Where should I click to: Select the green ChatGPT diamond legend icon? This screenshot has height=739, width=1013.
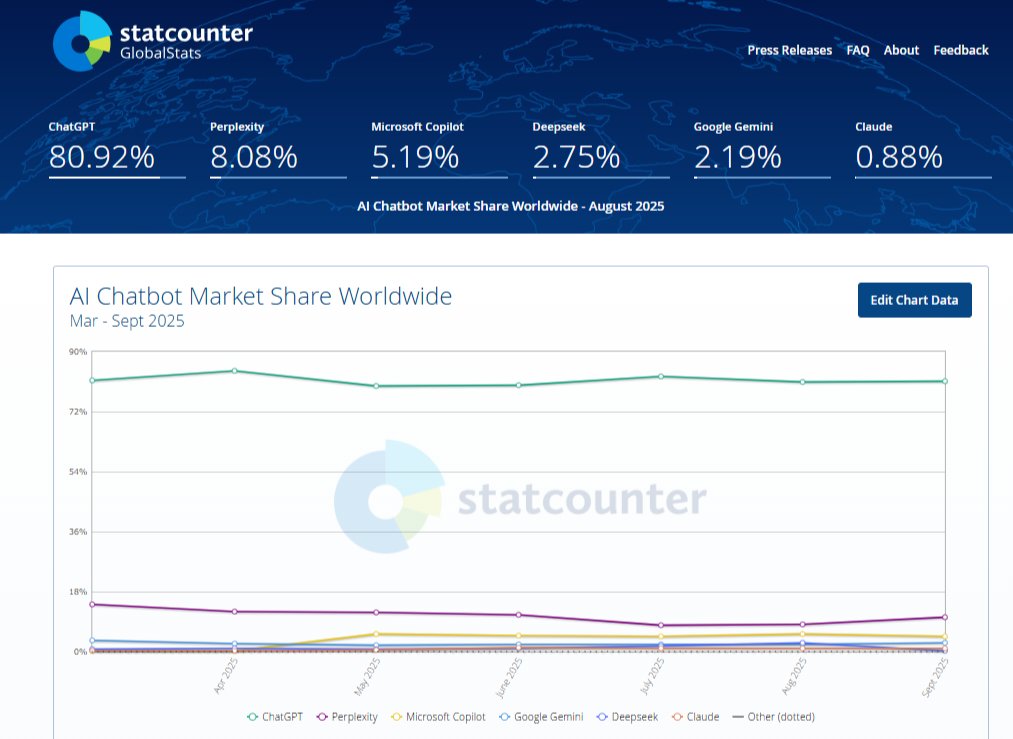[252, 717]
